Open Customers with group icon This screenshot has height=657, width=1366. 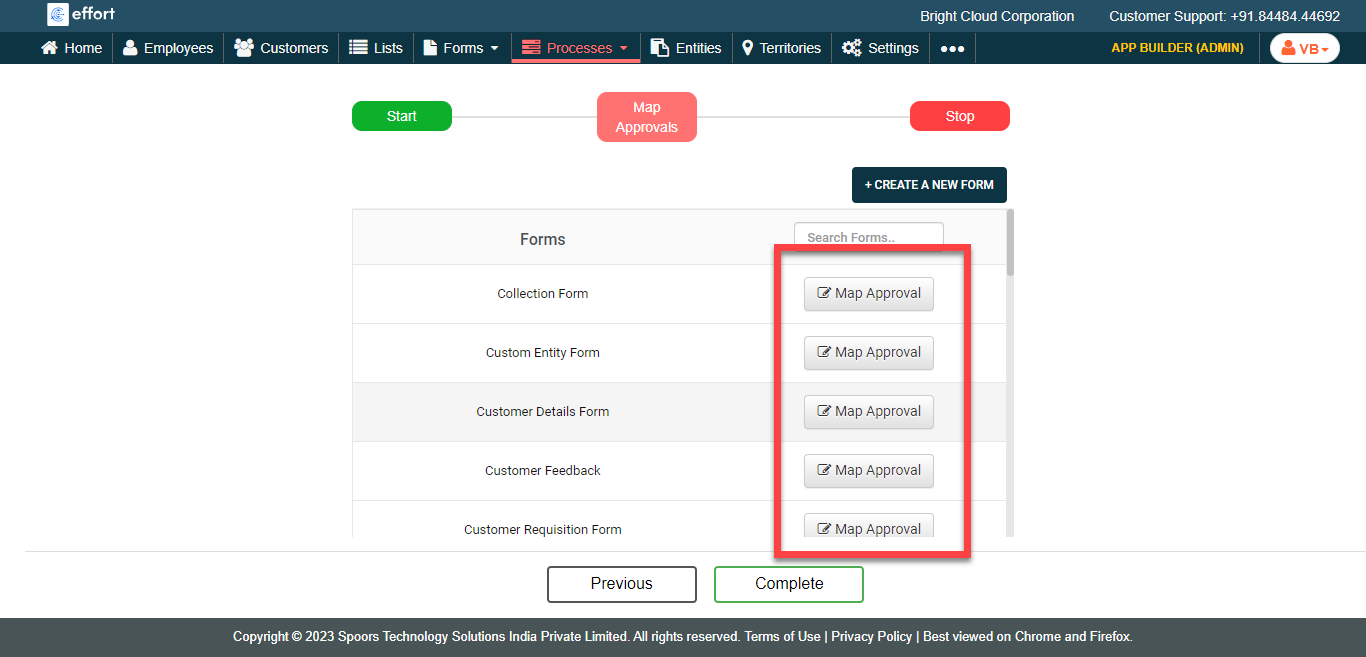click(243, 48)
